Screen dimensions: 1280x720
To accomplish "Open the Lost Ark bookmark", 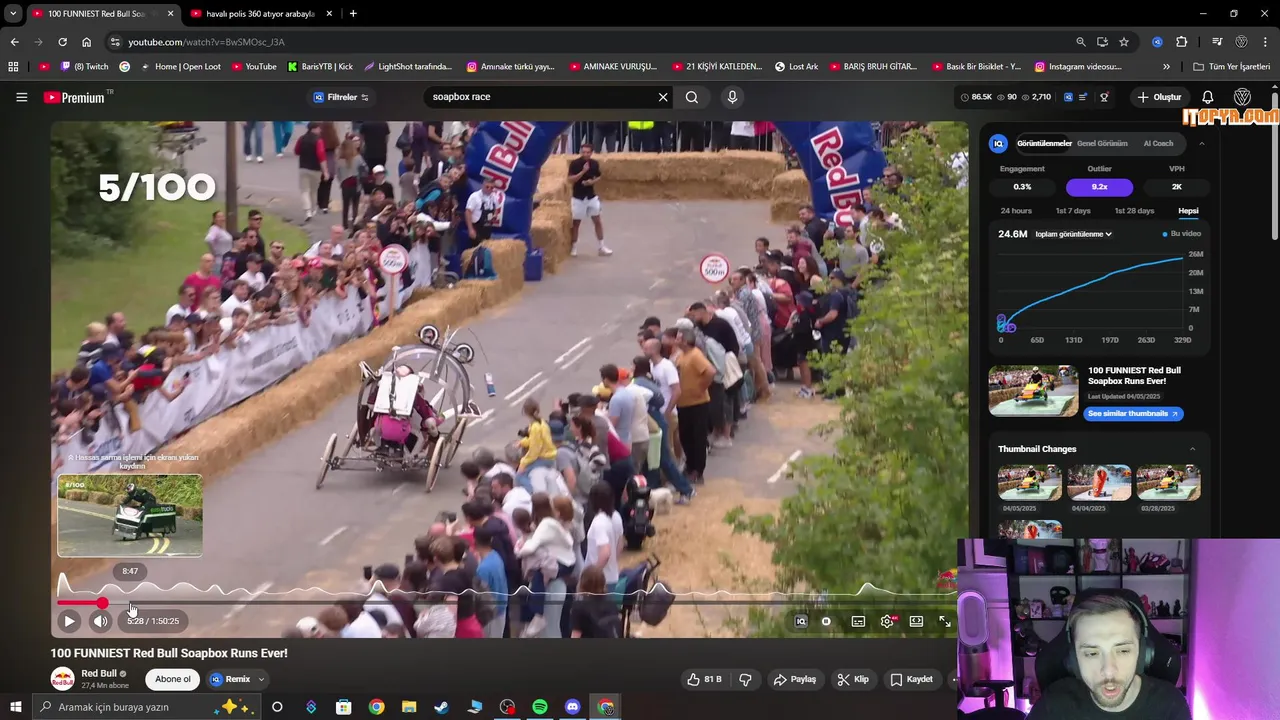I will (x=796, y=67).
